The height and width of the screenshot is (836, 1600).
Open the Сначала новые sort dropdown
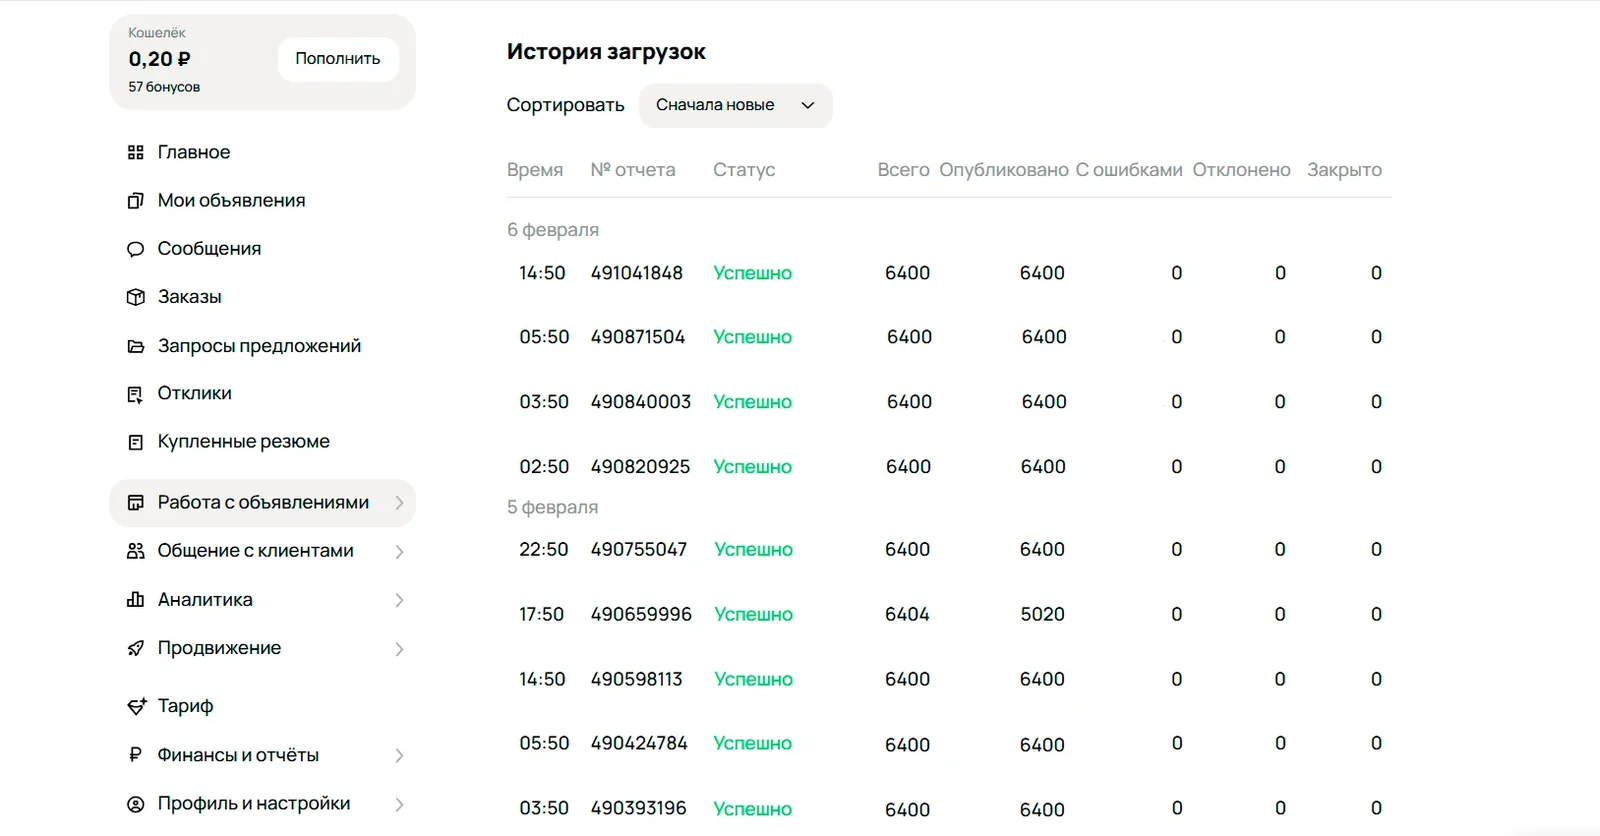coord(736,105)
